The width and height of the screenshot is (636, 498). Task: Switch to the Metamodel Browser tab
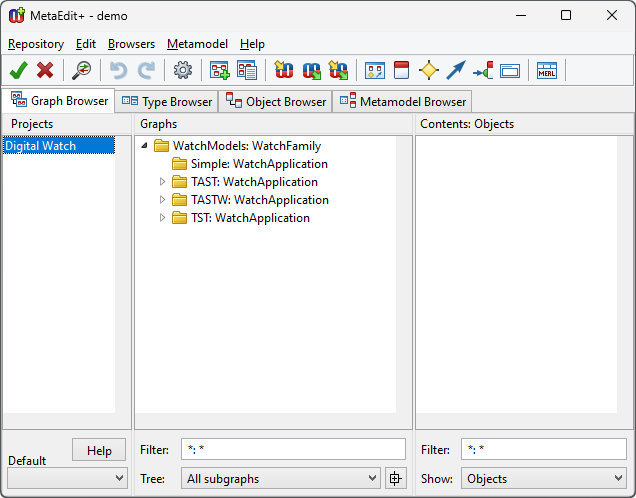(402, 101)
